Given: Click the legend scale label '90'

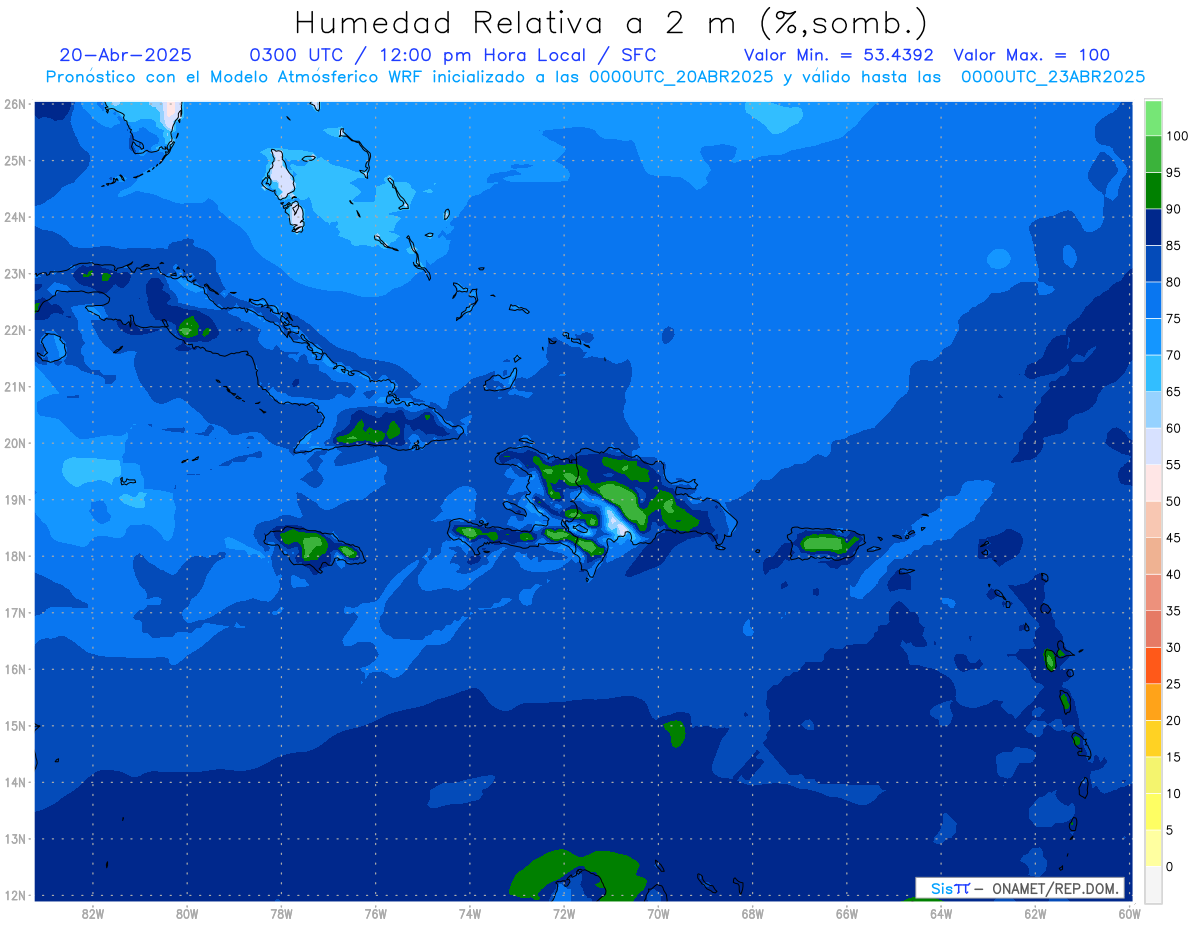Looking at the screenshot, I should coord(1173,209).
